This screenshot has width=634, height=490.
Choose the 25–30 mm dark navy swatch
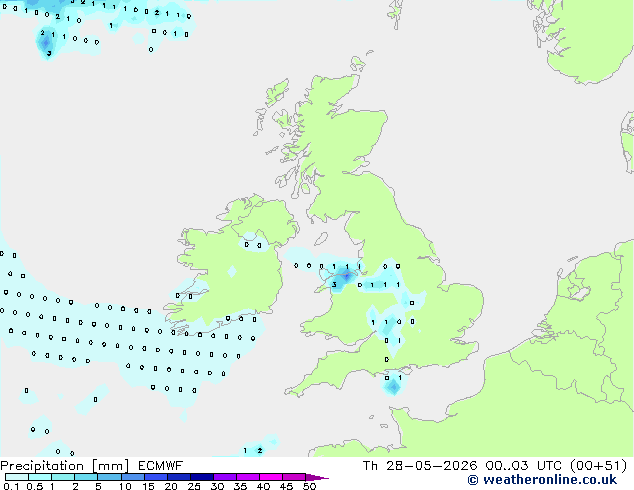point(202,477)
